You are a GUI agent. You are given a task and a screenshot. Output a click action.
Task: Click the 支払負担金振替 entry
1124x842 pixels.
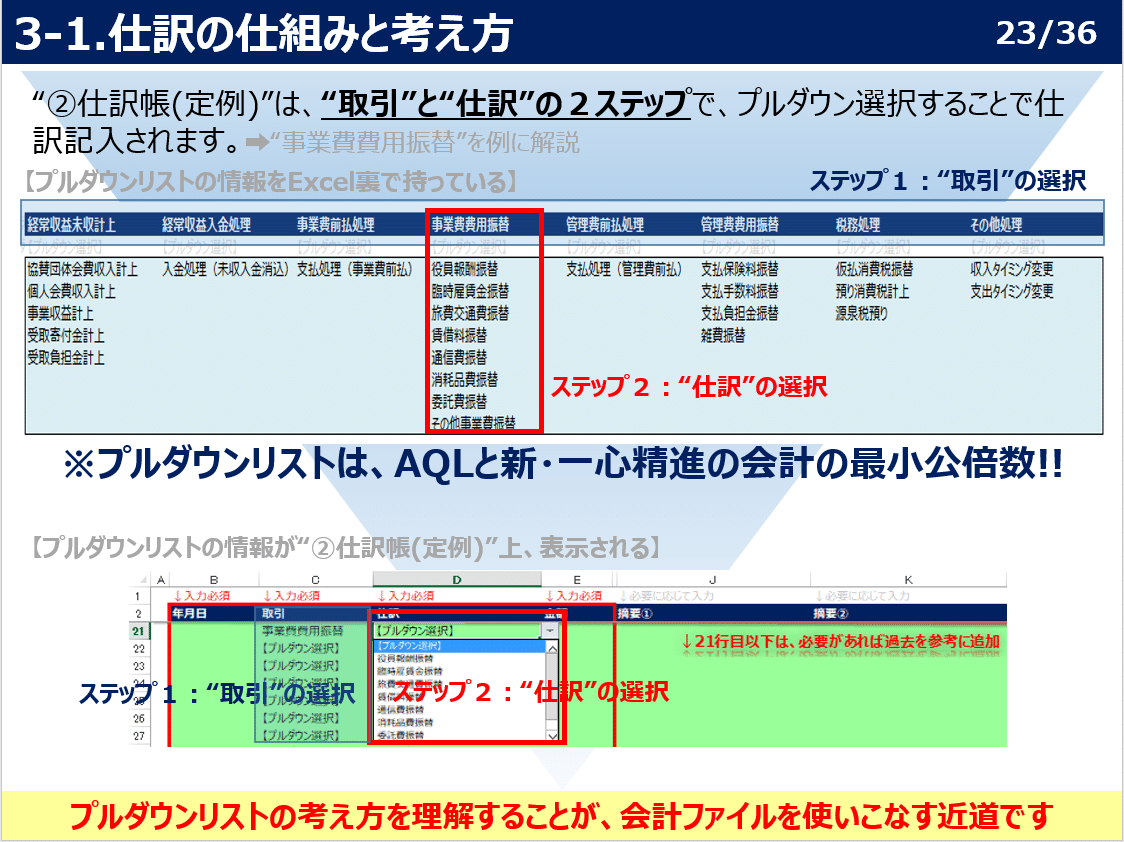(740, 313)
